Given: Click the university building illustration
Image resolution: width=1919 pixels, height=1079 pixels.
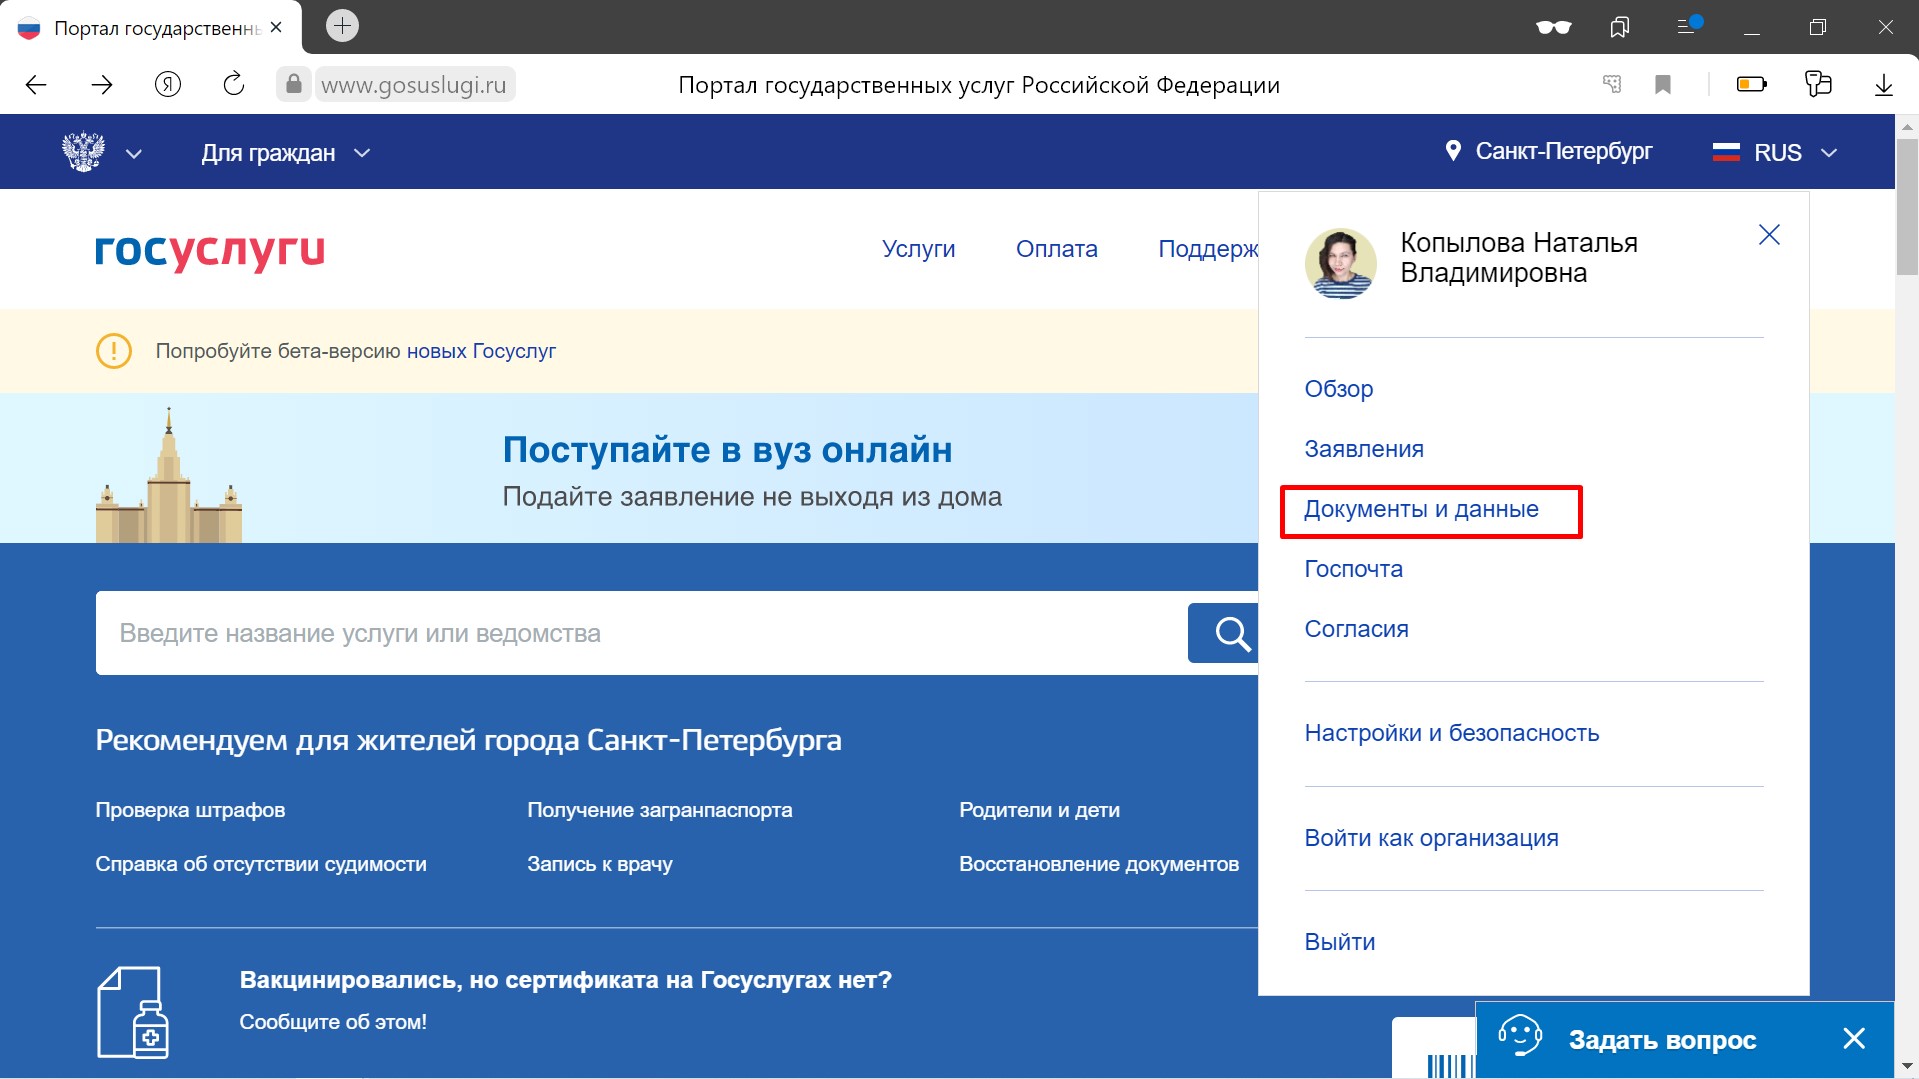Looking at the screenshot, I should [x=169, y=476].
